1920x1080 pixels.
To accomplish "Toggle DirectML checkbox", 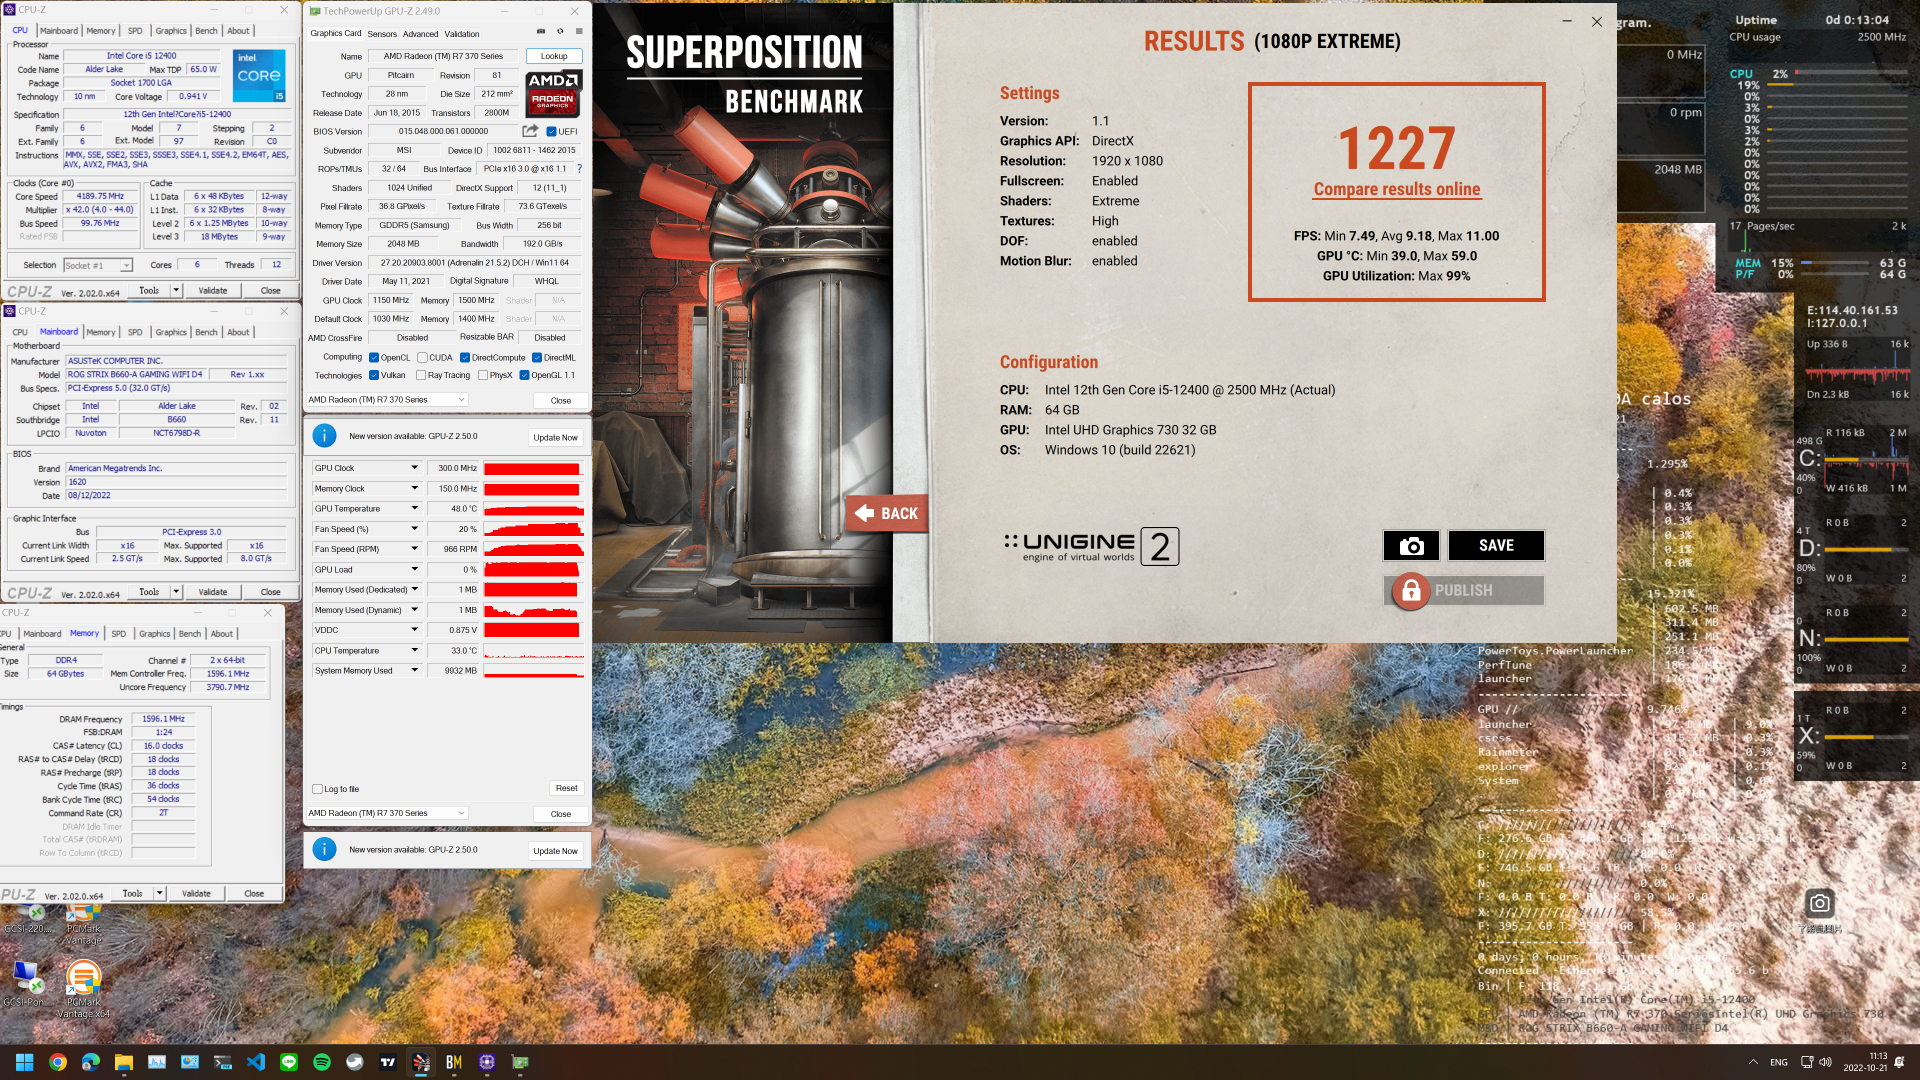I will click(537, 358).
